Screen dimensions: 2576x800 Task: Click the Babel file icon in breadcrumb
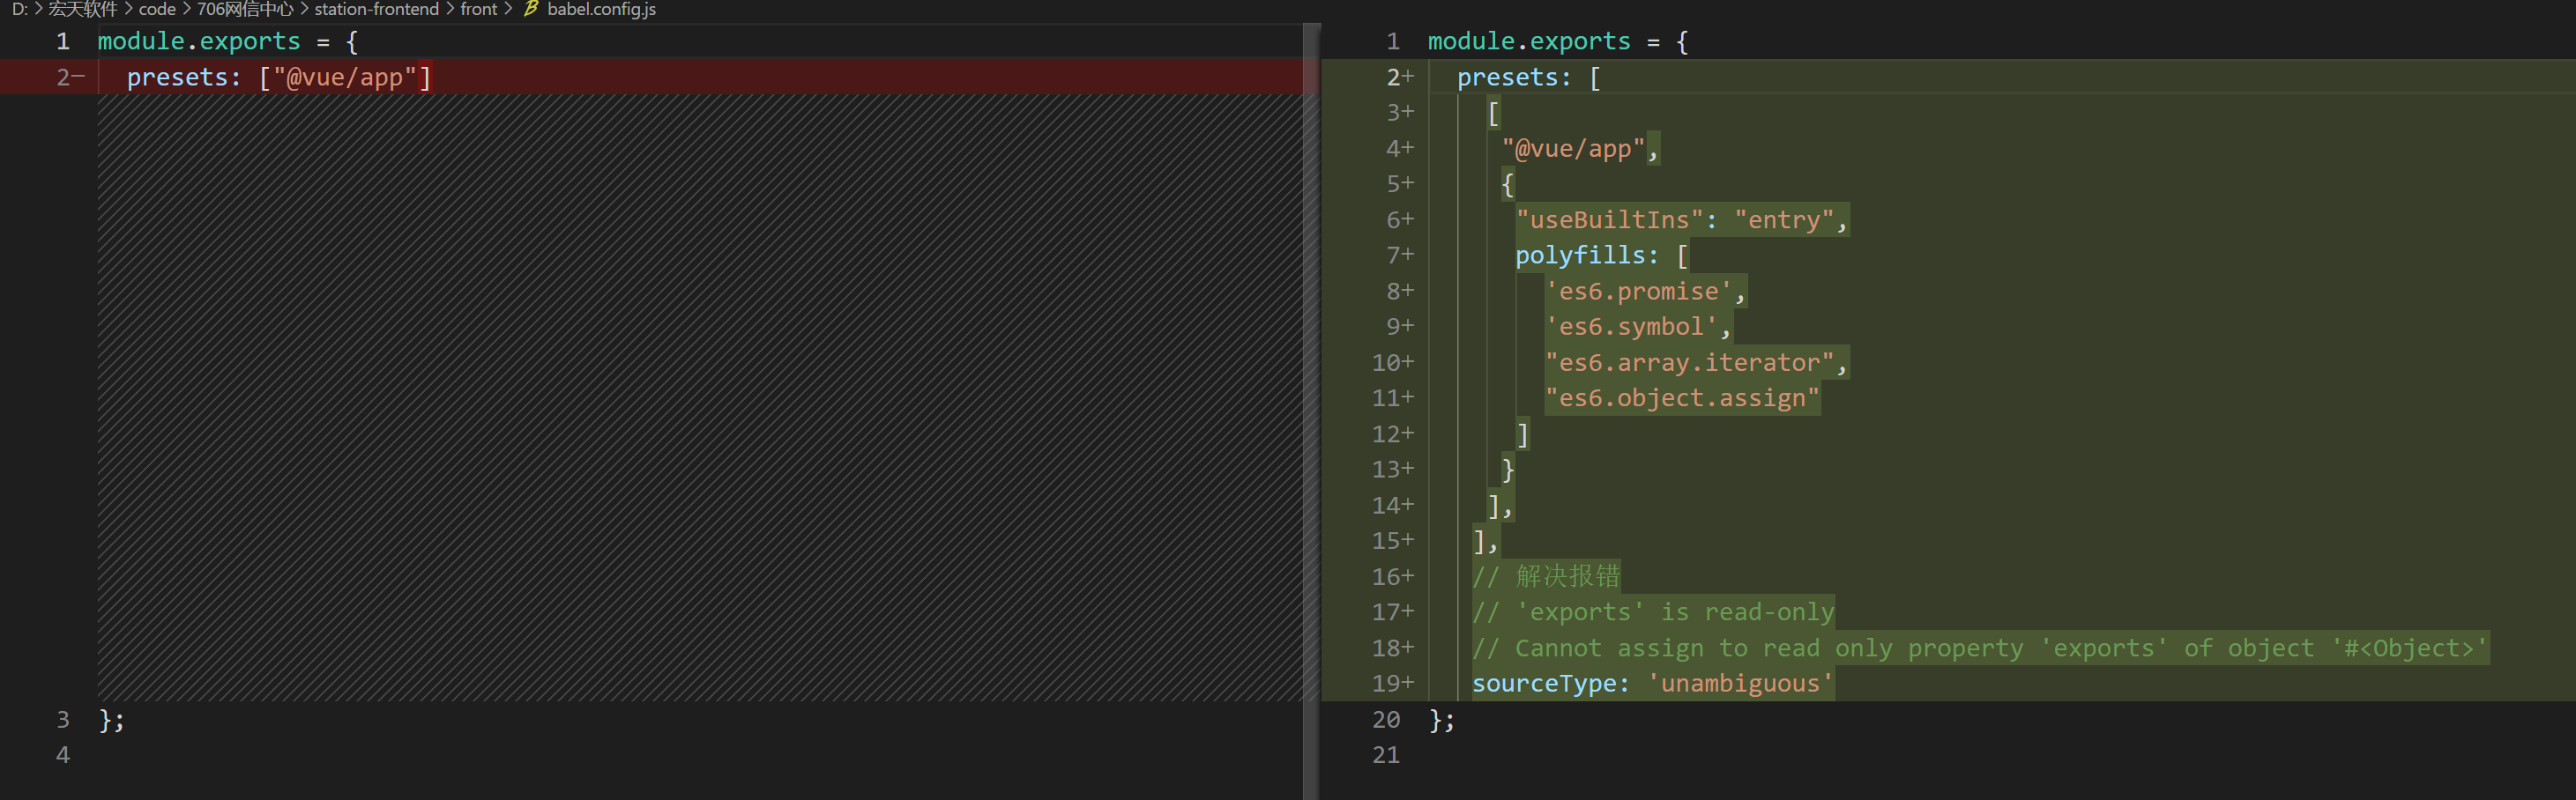pyautogui.click(x=531, y=9)
